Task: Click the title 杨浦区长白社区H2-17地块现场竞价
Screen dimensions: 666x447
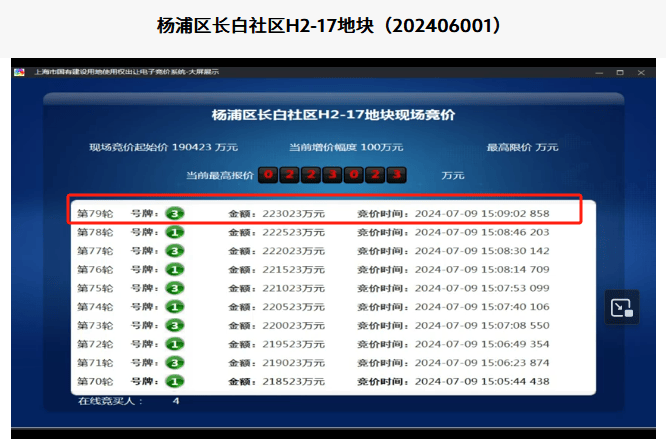Action: coord(333,115)
